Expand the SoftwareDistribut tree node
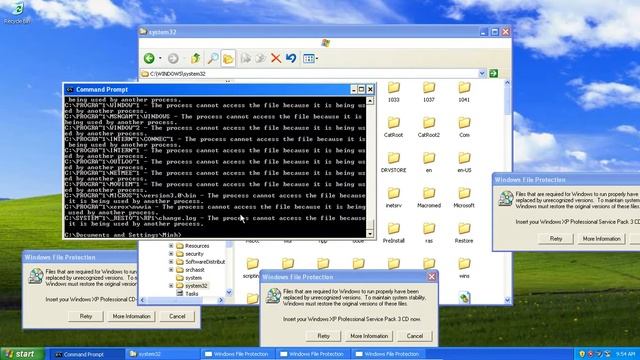Image resolution: width=640 pixels, height=360 pixels. click(x=171, y=262)
